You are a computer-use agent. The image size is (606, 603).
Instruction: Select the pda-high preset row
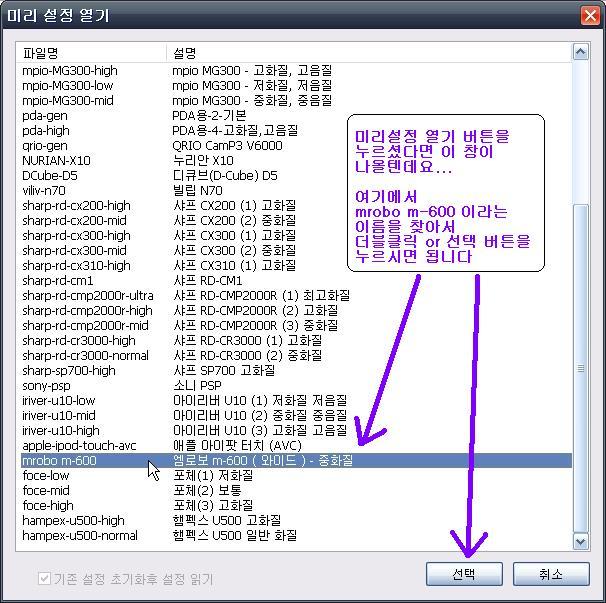click(296, 131)
